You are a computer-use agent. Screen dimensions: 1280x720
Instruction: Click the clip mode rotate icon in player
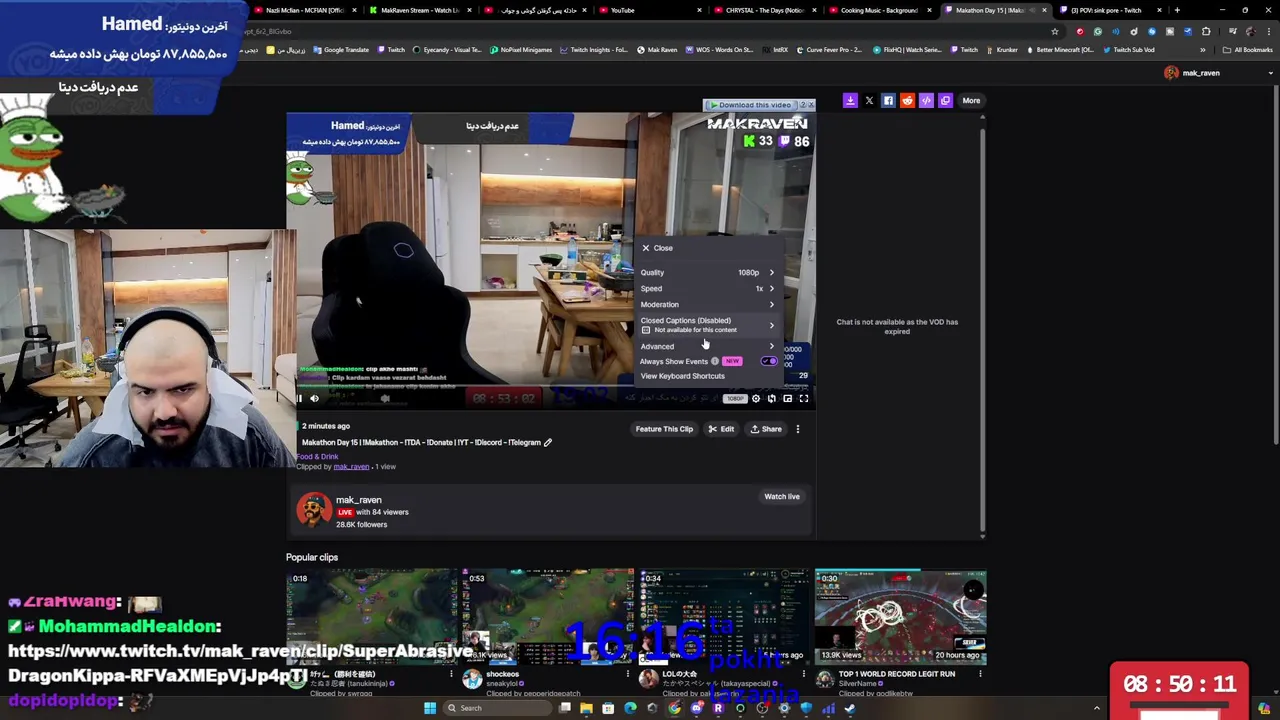(771, 398)
